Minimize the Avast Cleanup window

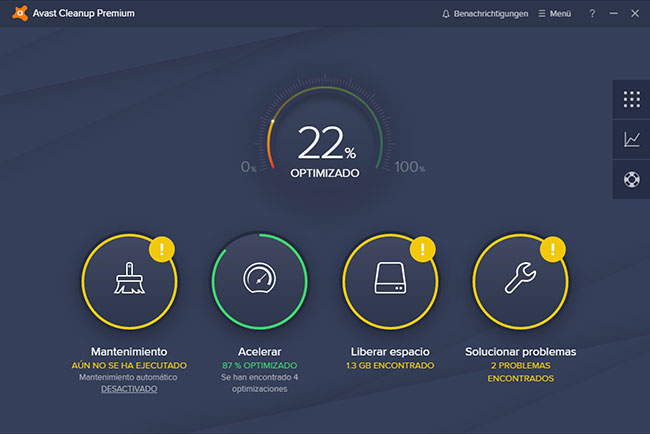point(614,14)
